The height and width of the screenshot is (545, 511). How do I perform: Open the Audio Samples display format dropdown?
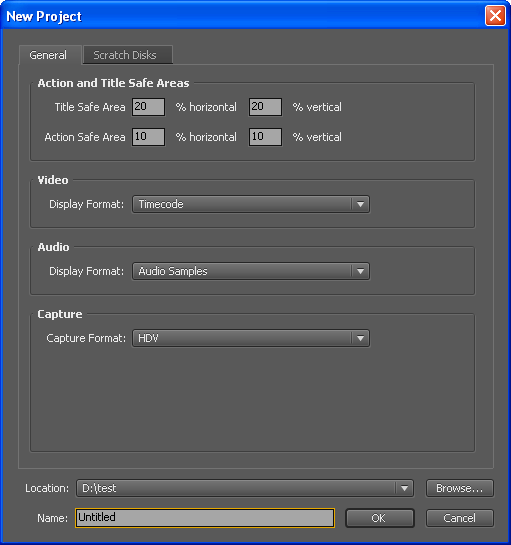tap(251, 271)
